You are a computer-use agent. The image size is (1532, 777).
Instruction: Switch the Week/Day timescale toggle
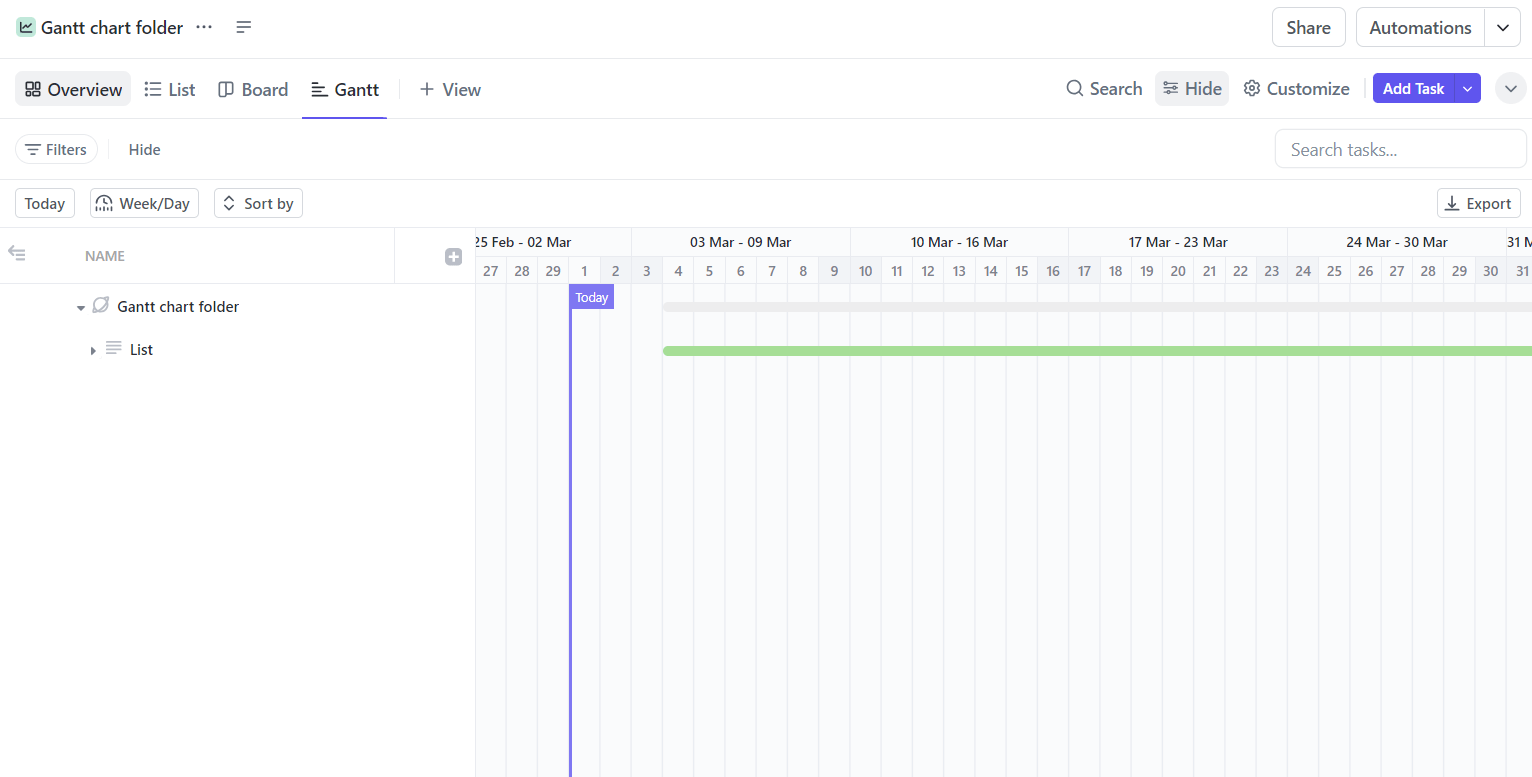tap(143, 203)
